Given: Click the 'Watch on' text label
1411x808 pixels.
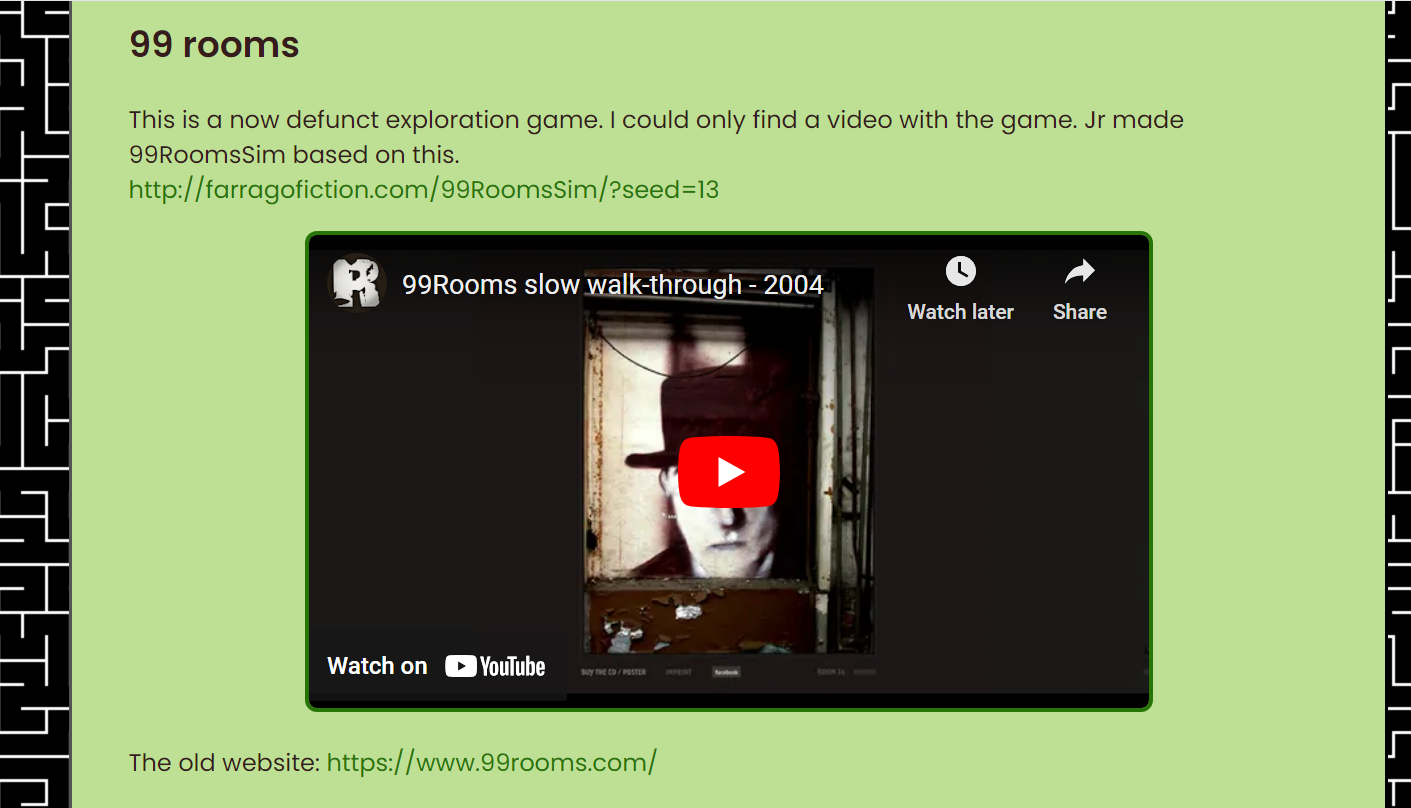Looking at the screenshot, I should 377,666.
